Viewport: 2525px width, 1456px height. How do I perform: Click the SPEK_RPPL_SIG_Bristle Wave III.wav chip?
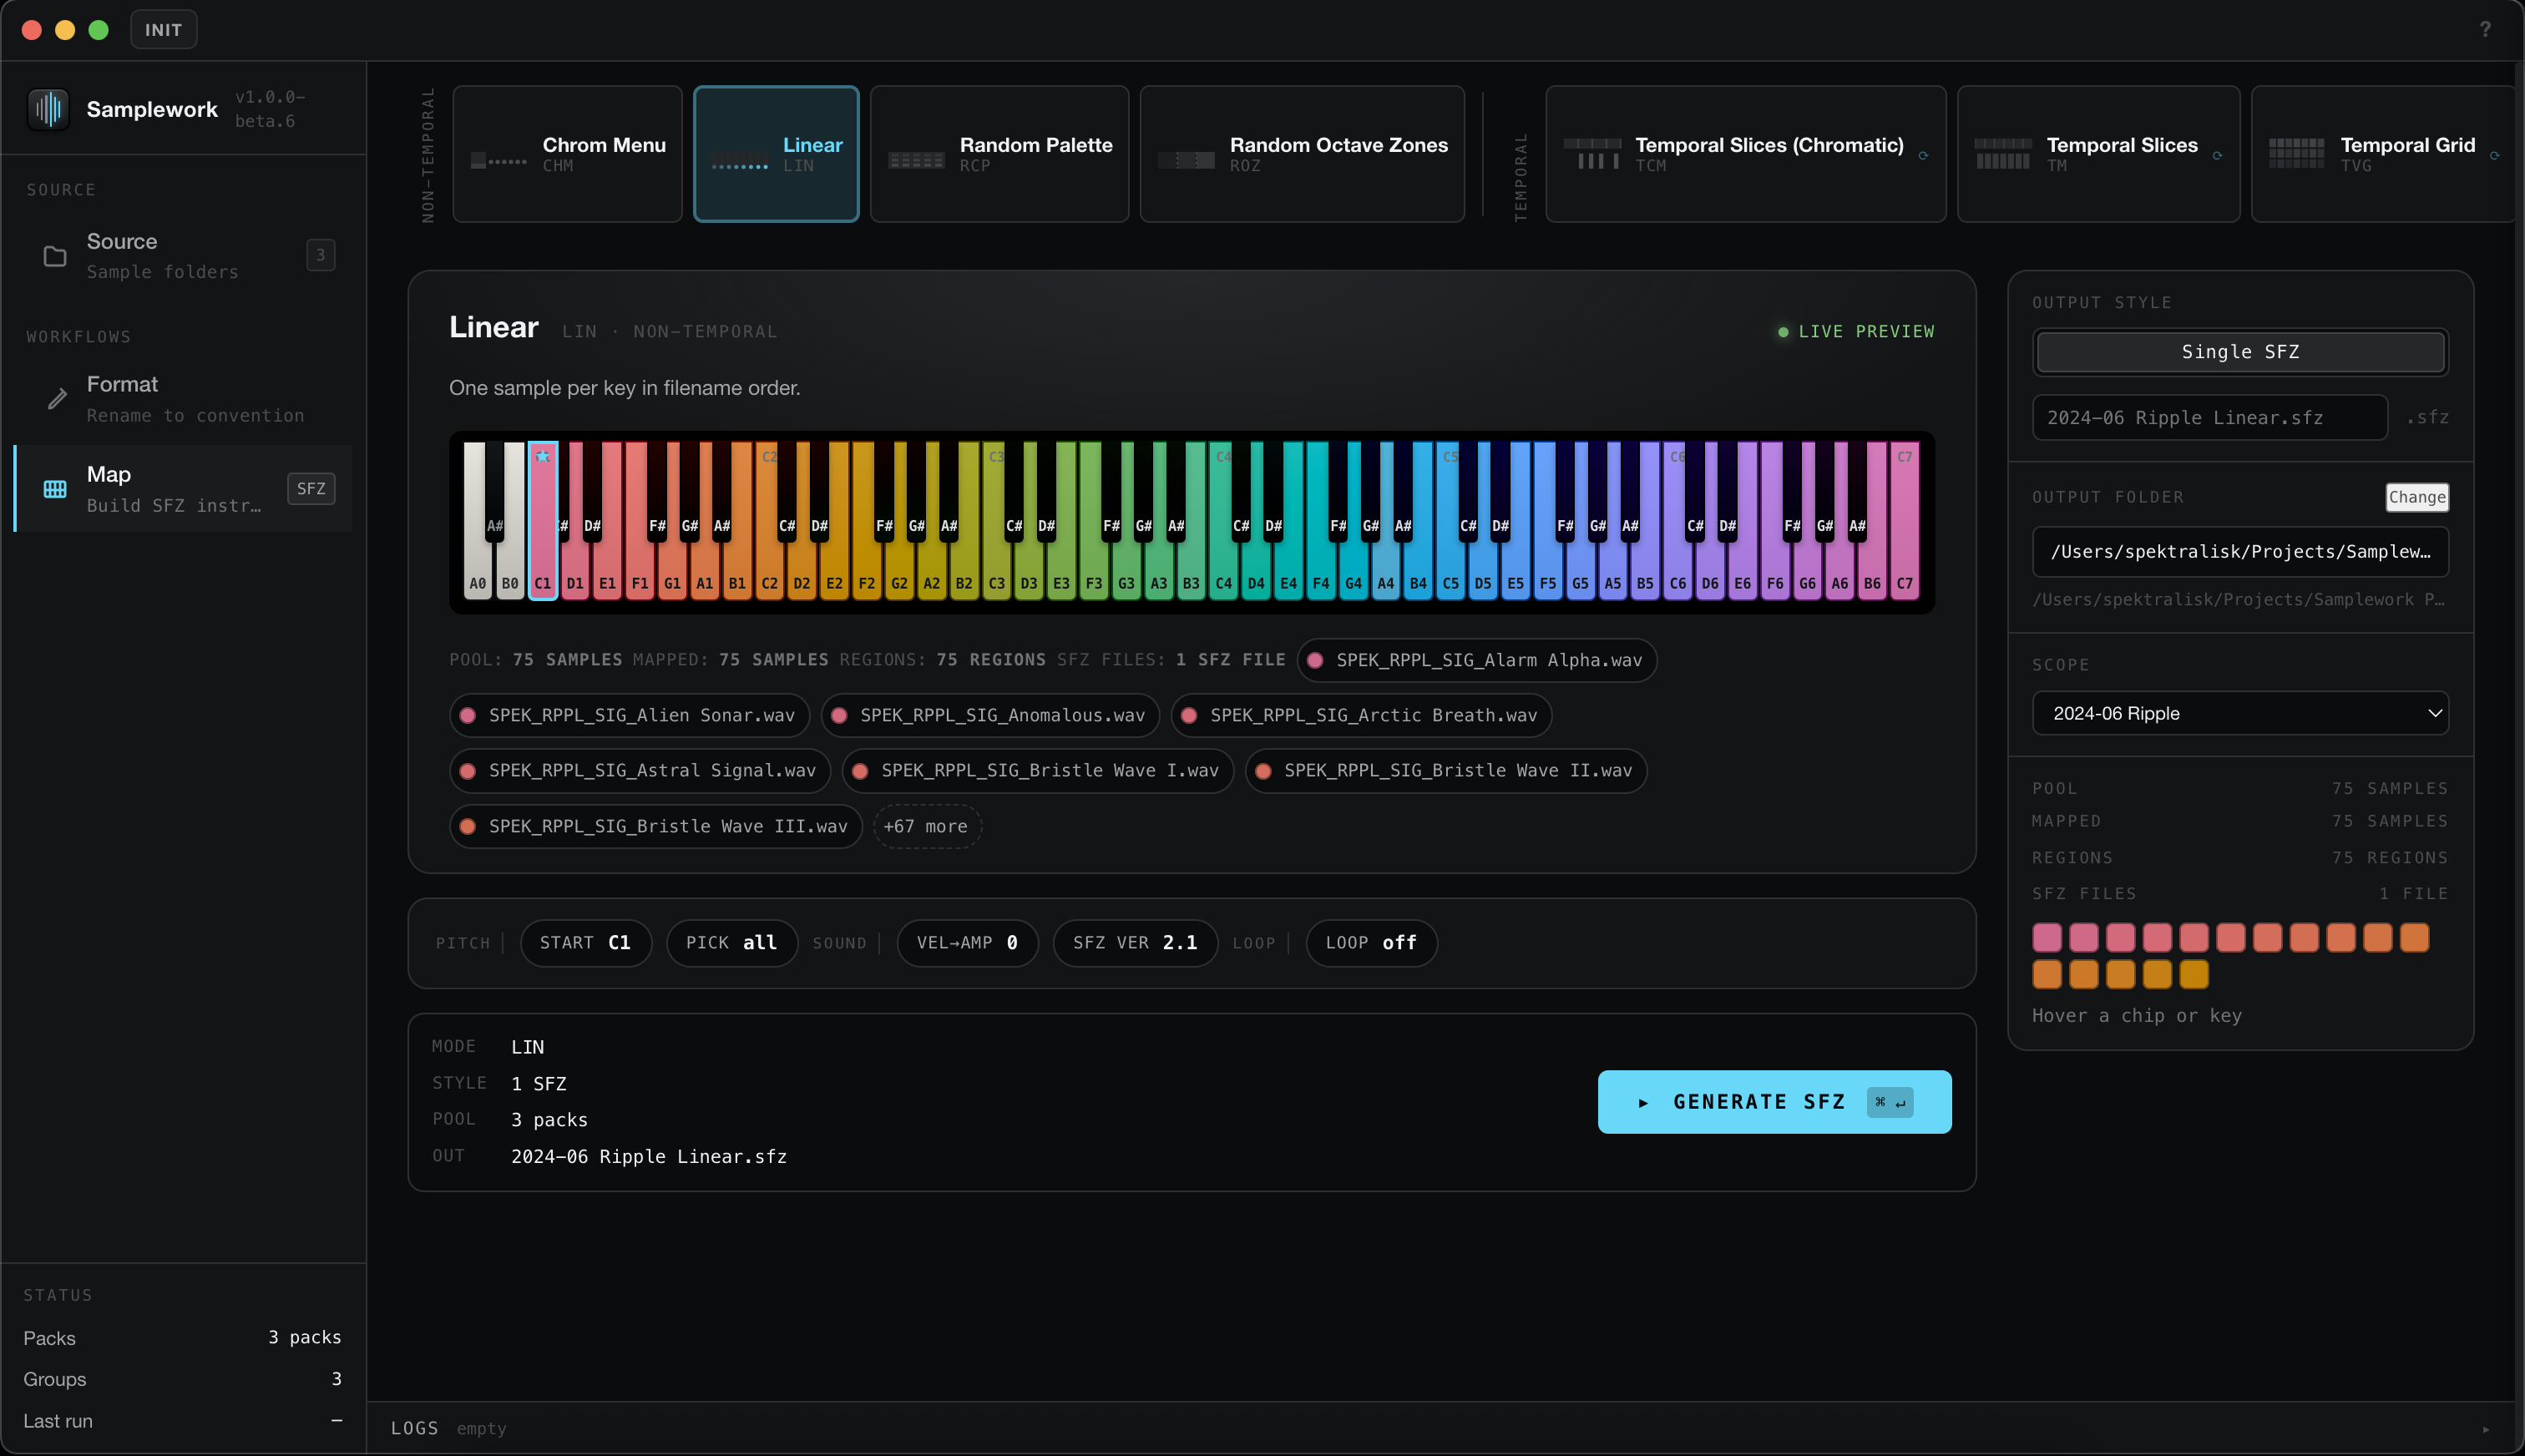(x=656, y=827)
